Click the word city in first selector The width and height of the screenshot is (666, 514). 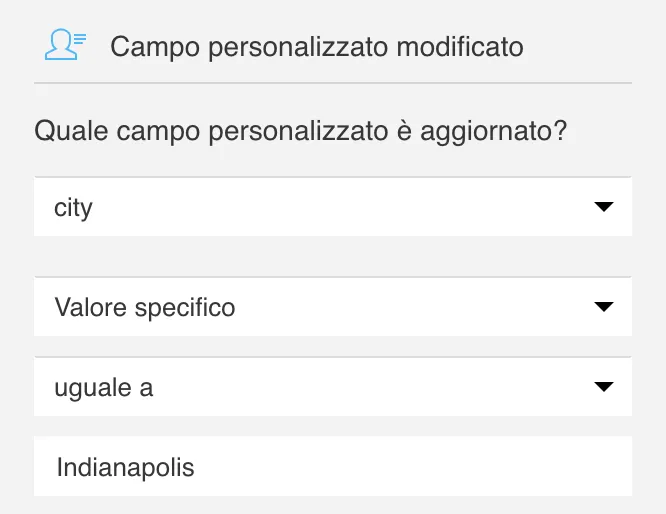(73, 208)
